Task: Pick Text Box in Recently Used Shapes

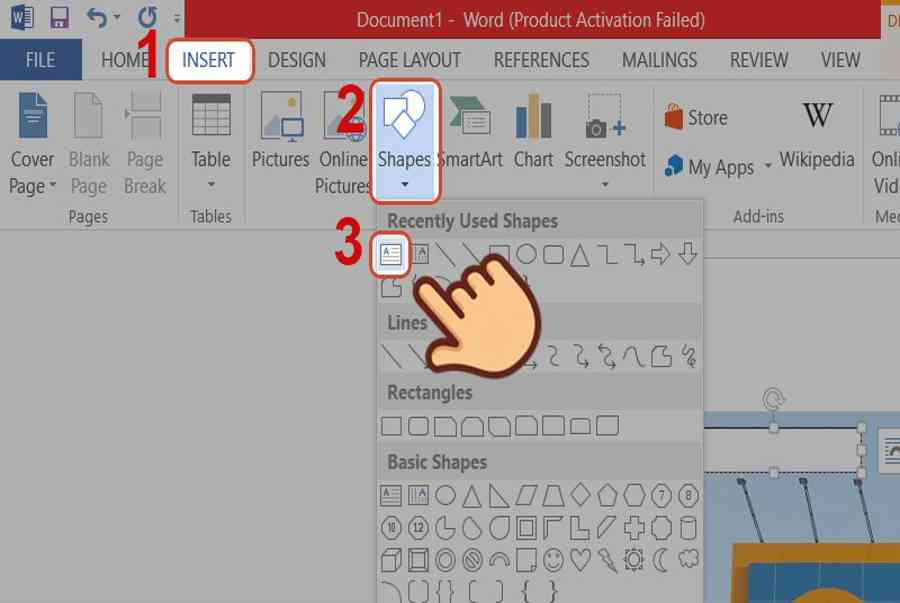Action: tap(391, 254)
